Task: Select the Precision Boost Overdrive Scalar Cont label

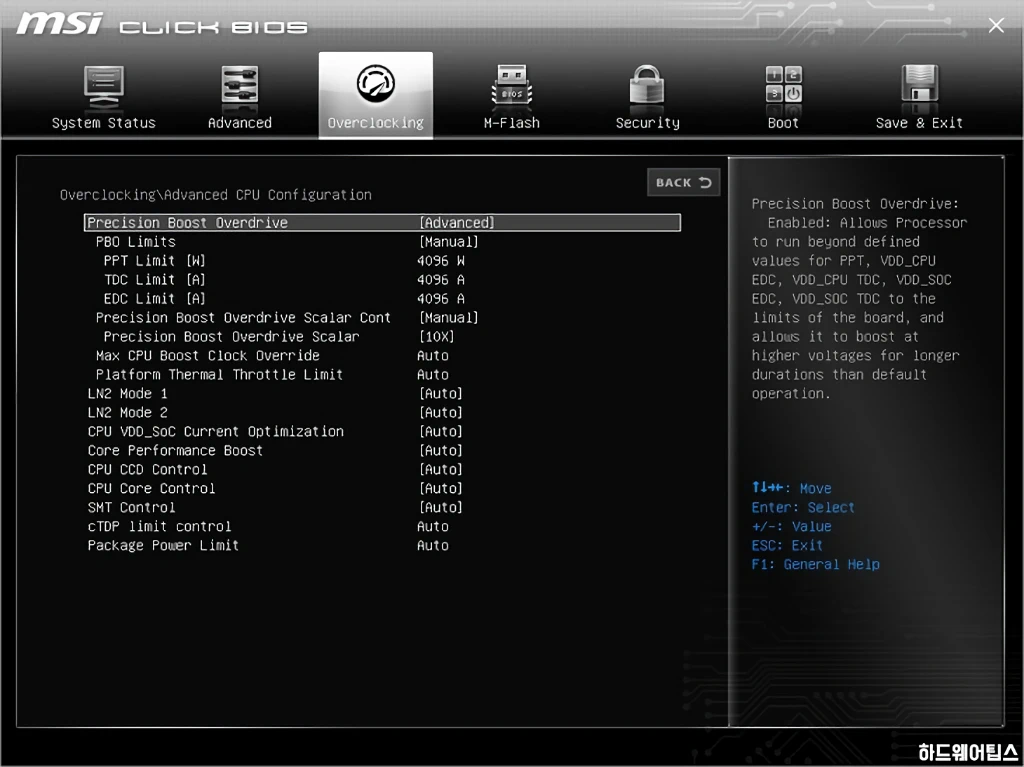Action: point(243,318)
